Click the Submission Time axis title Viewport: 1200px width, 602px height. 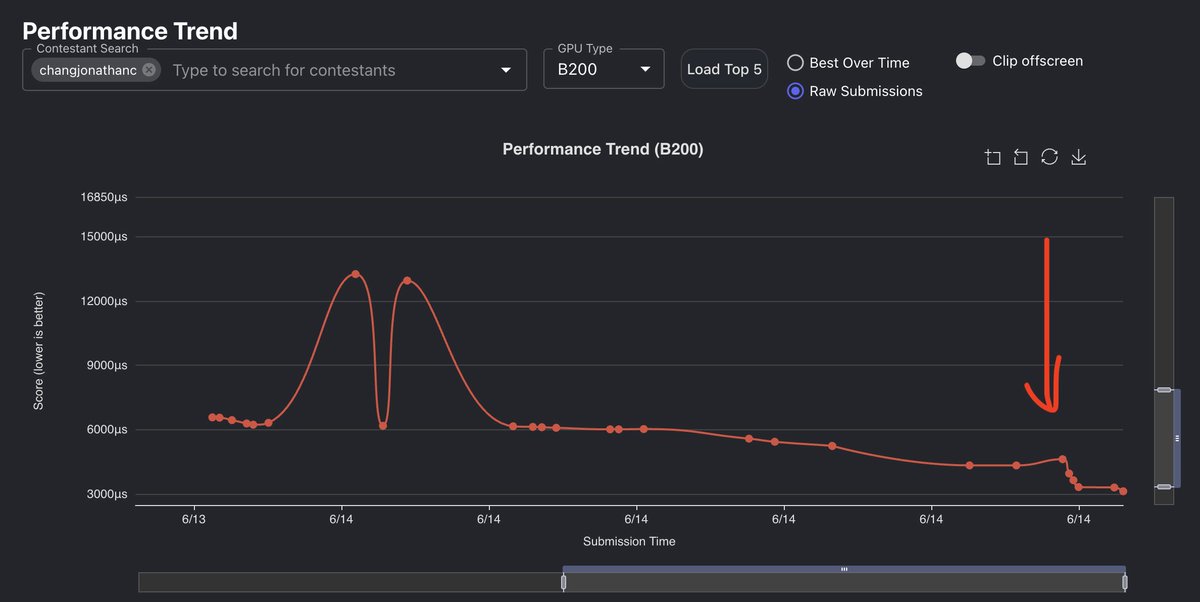tap(629, 541)
